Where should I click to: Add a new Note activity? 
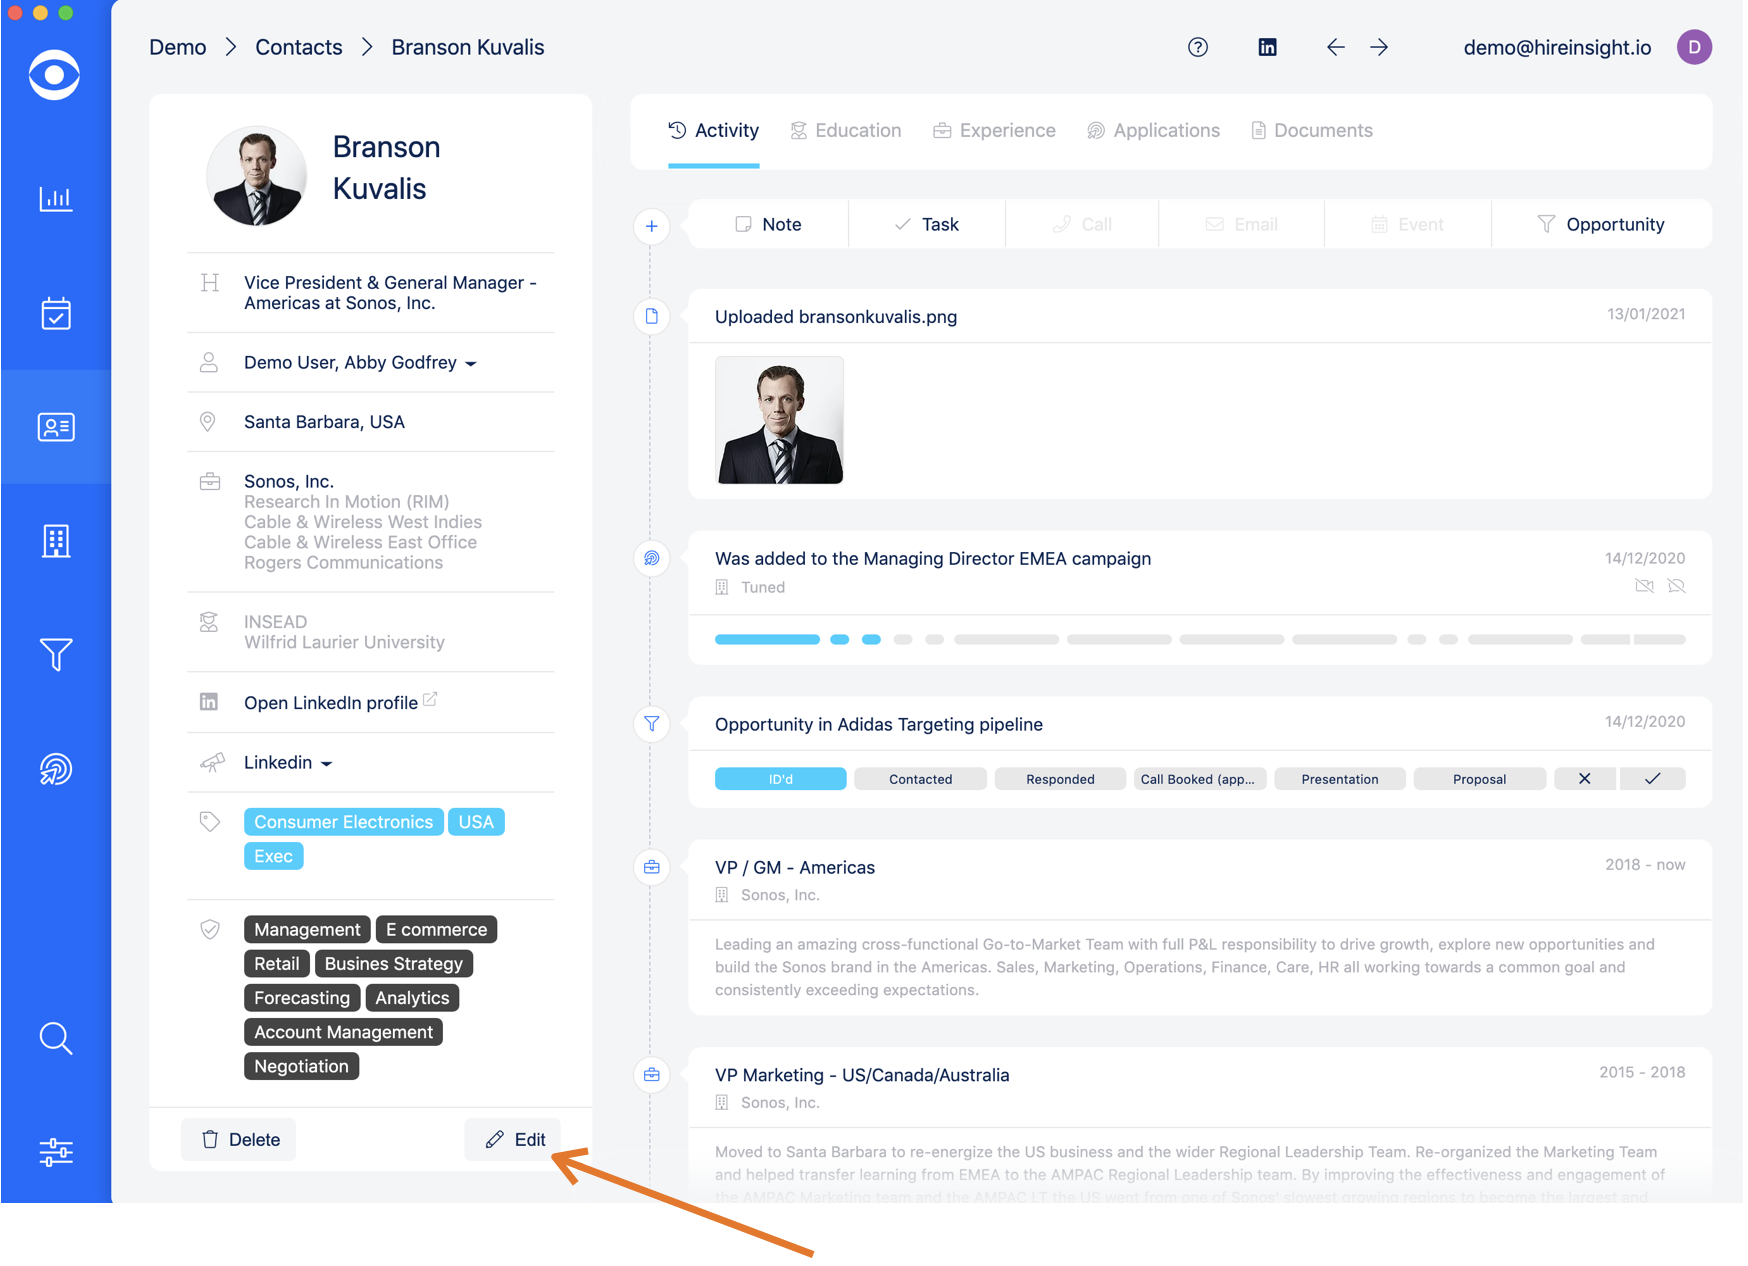pos(768,225)
